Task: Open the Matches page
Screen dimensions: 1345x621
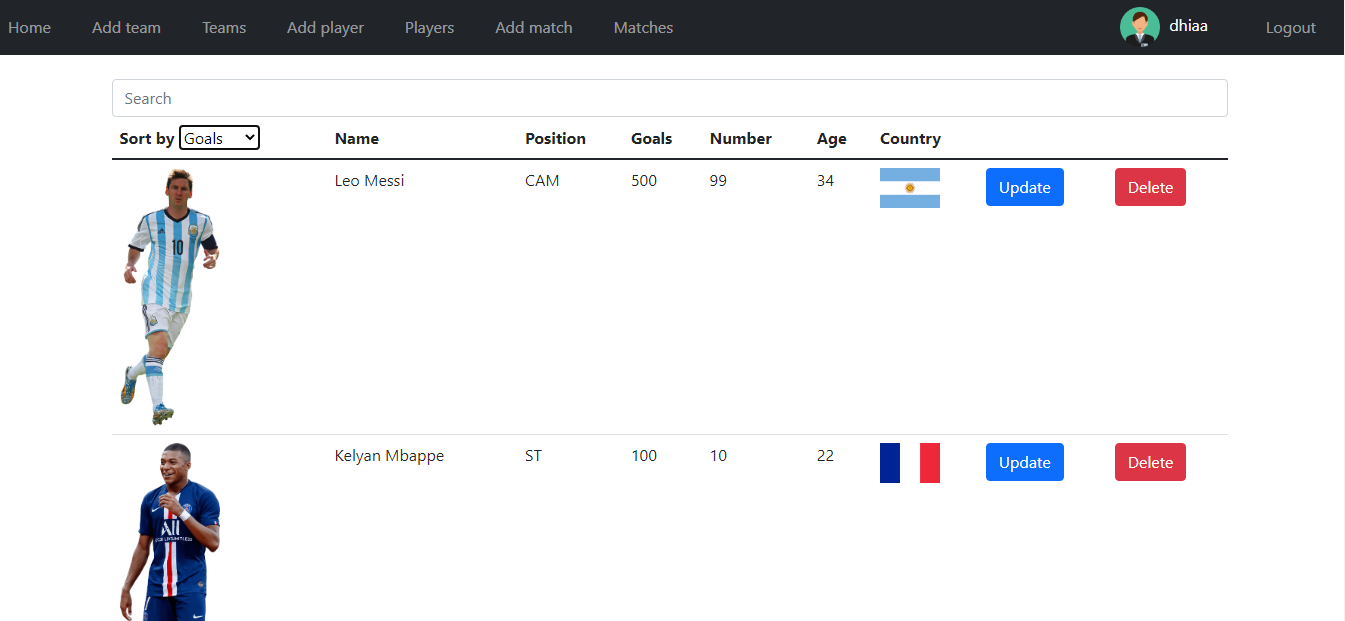Action: pyautogui.click(x=643, y=27)
